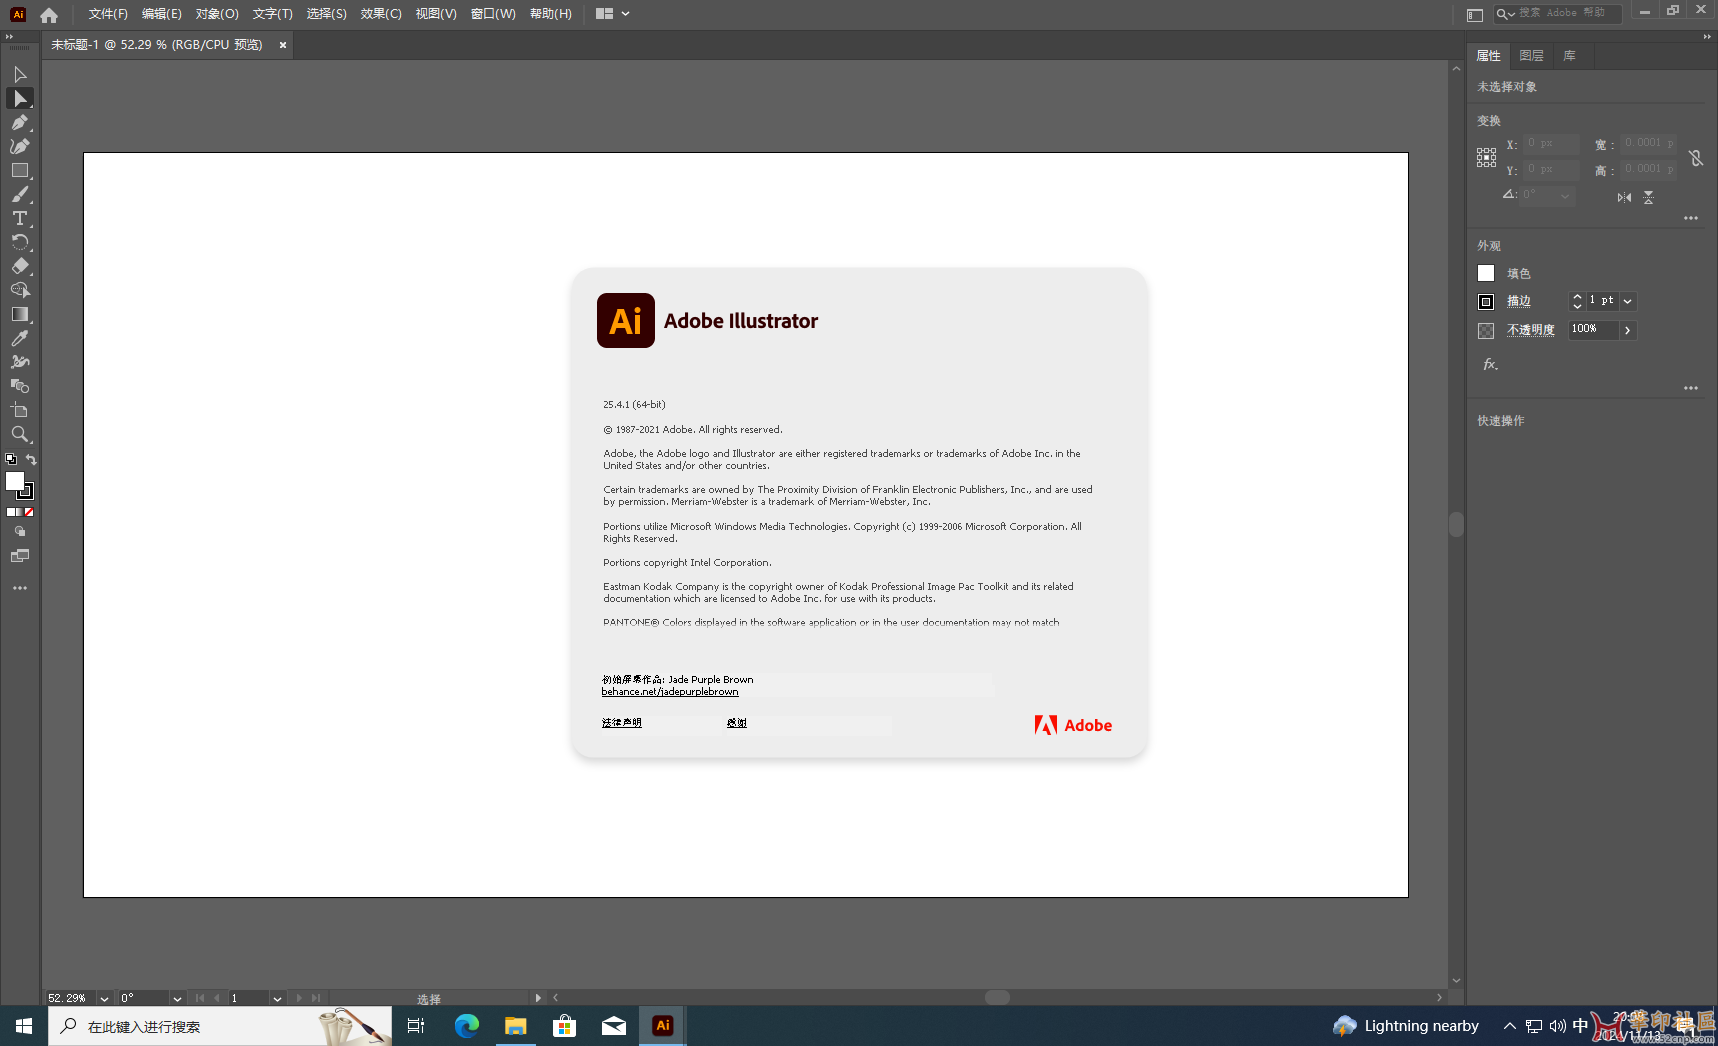1718x1046 pixels.
Task: Select the Artboard tool
Action: (x=20, y=410)
